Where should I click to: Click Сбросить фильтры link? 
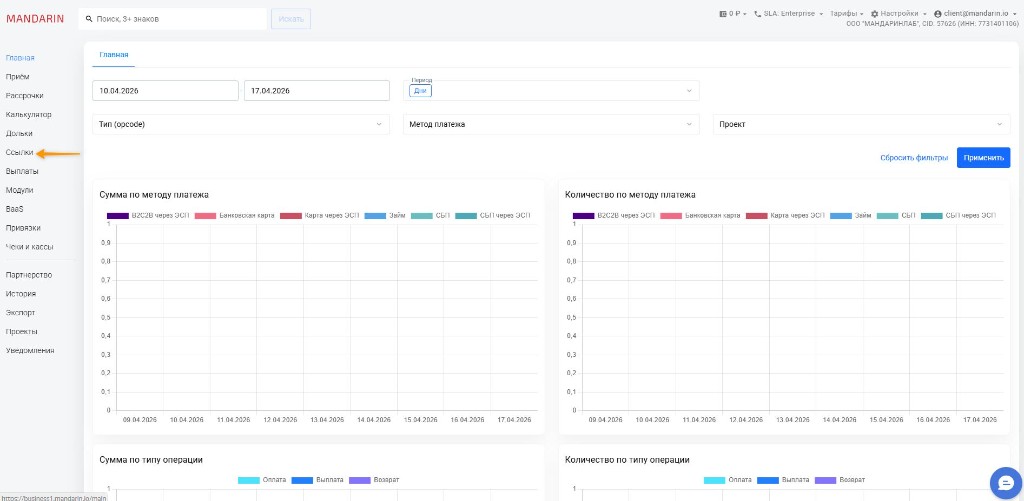coord(914,158)
